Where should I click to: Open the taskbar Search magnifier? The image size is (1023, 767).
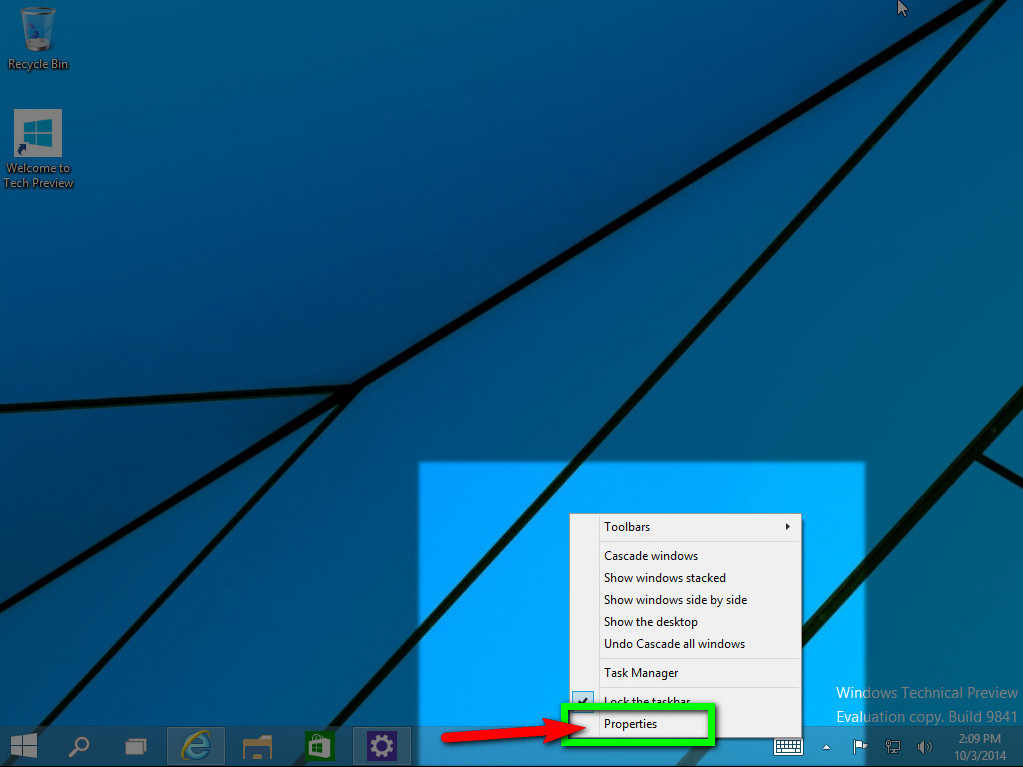(x=79, y=746)
